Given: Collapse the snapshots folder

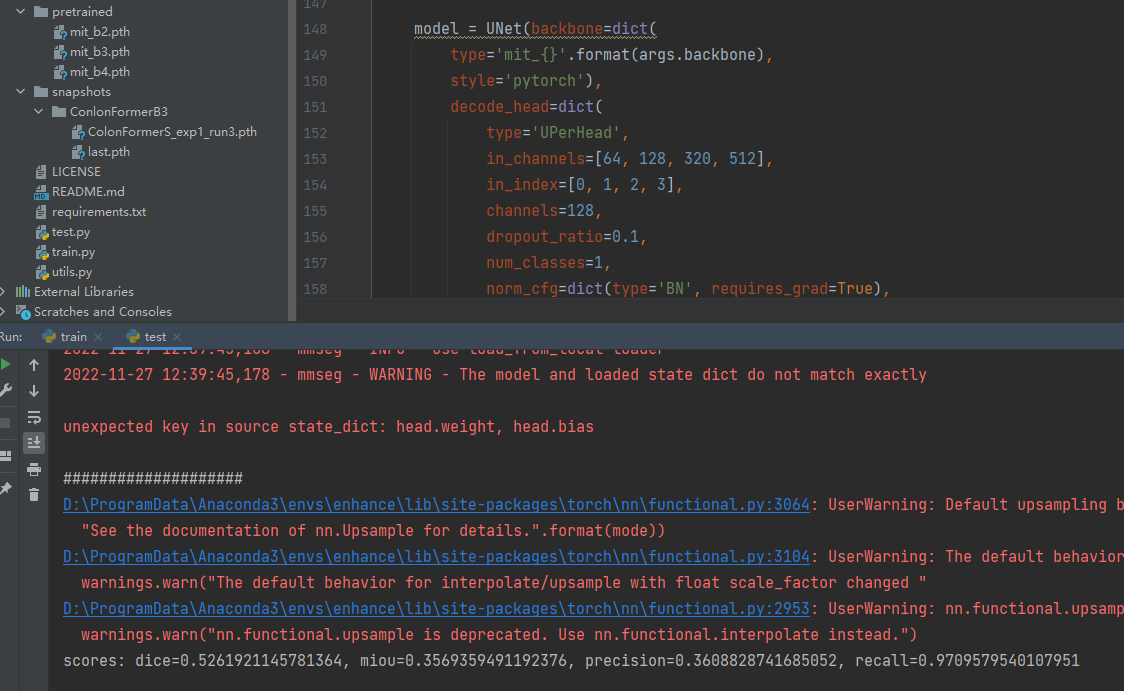Looking at the screenshot, I should coord(20,91).
